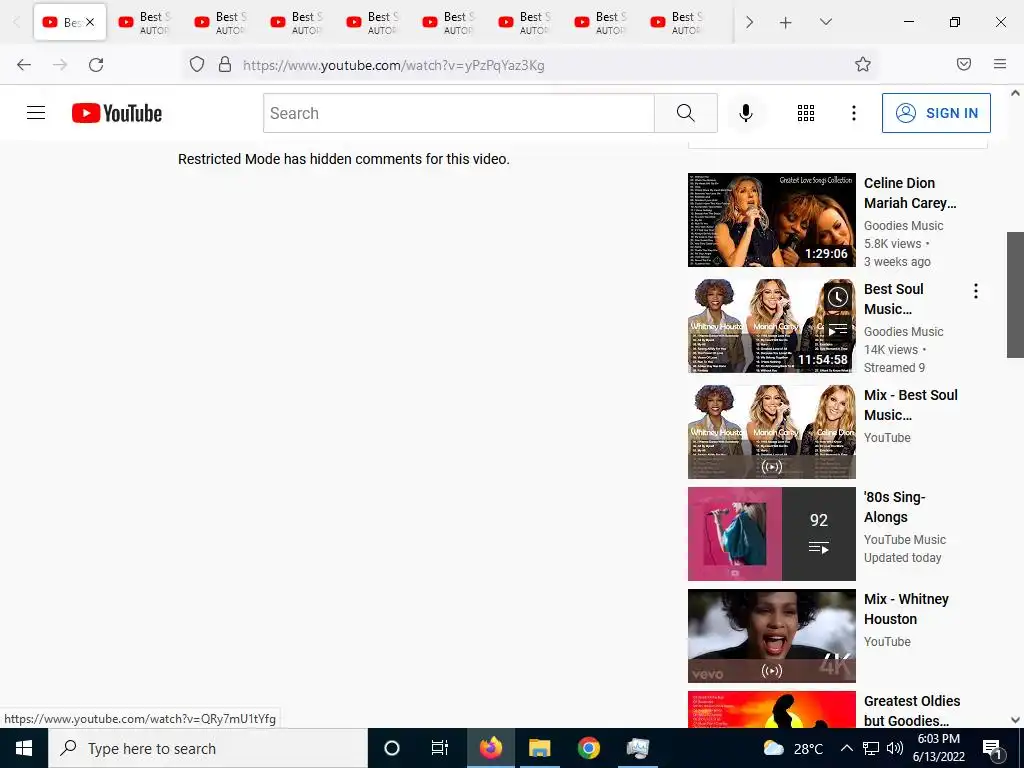Open the Windows Start menu
The image size is (1024, 768).
point(24,748)
